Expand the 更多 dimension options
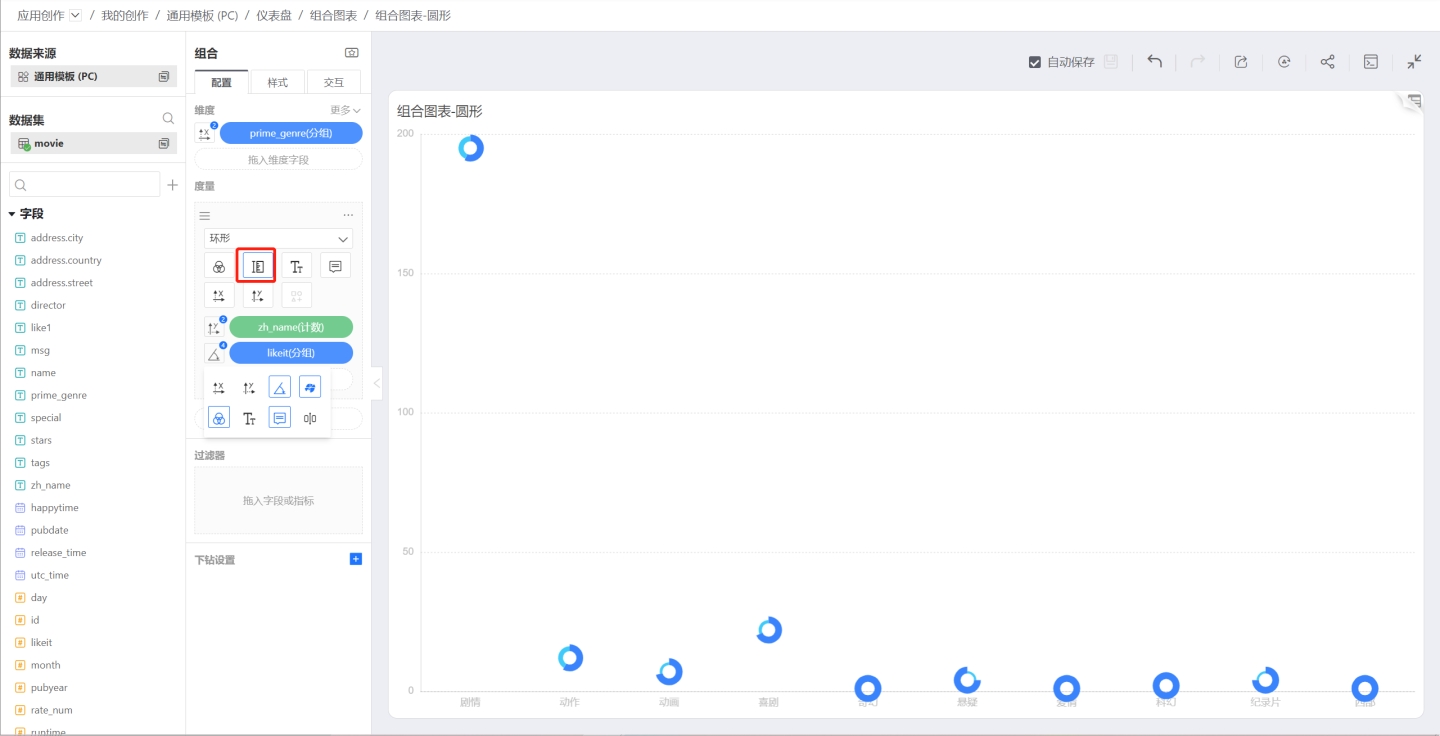 coord(345,110)
